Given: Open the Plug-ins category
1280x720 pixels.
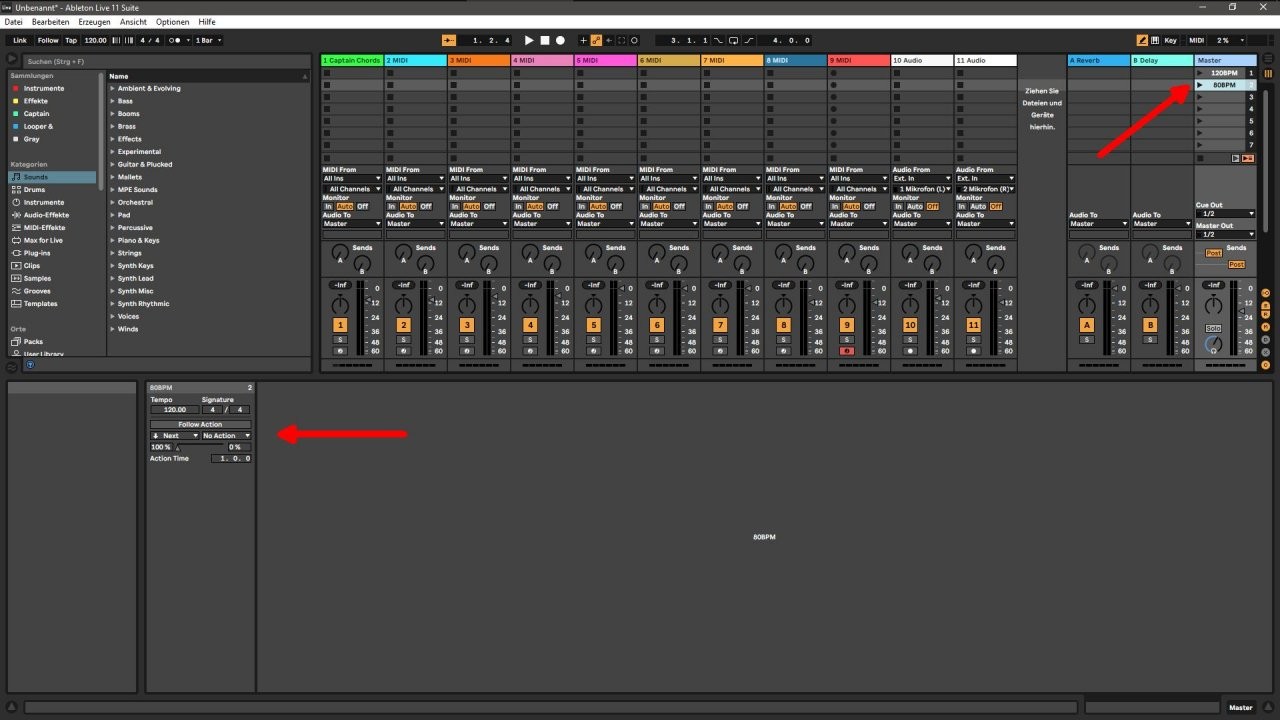Looking at the screenshot, I should point(38,253).
